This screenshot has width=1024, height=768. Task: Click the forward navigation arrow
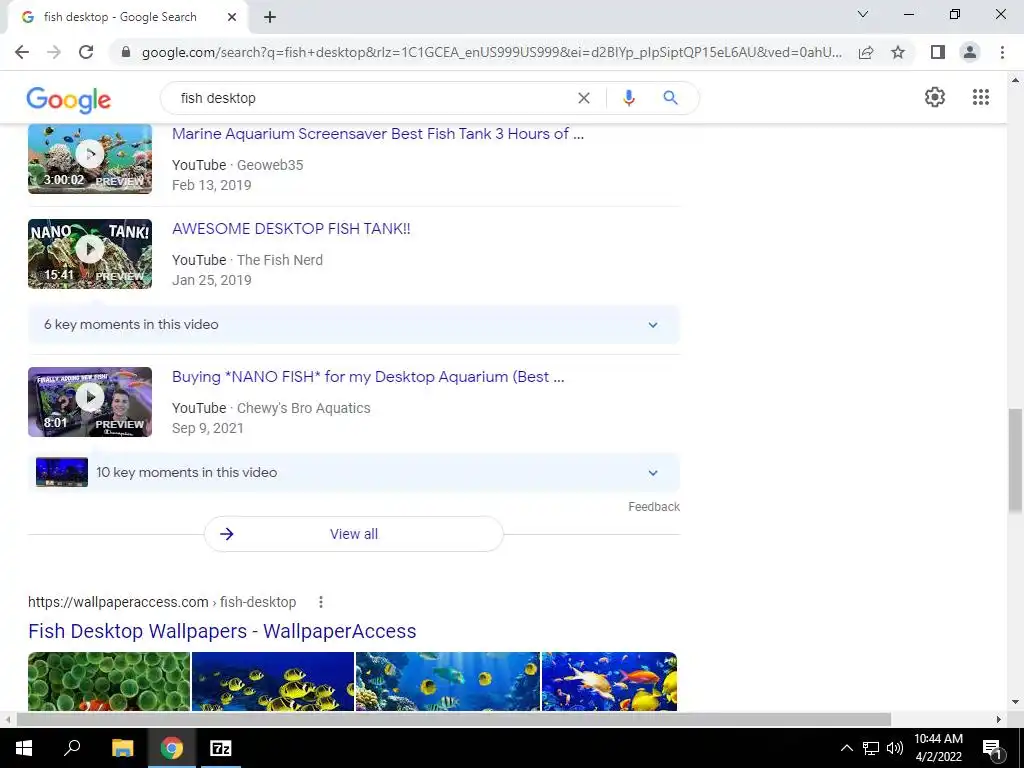pos(54,52)
